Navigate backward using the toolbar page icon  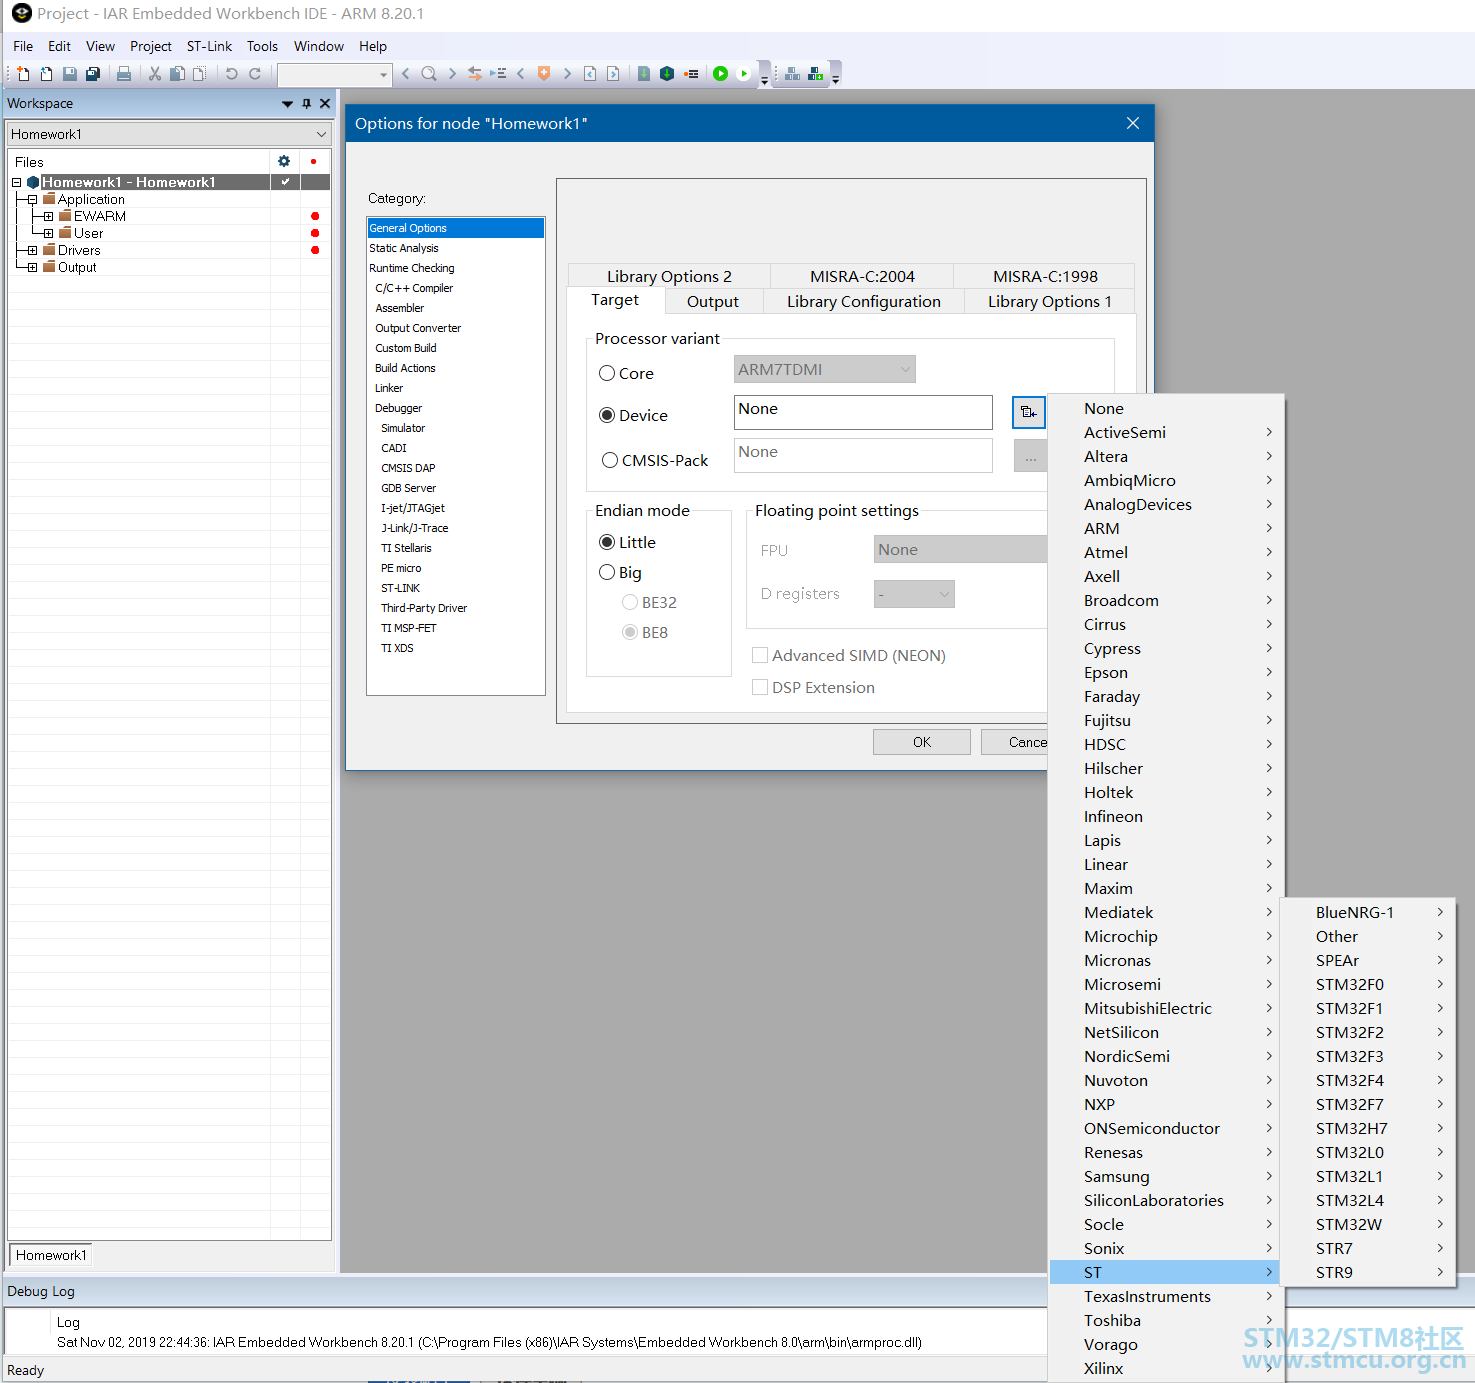point(590,74)
